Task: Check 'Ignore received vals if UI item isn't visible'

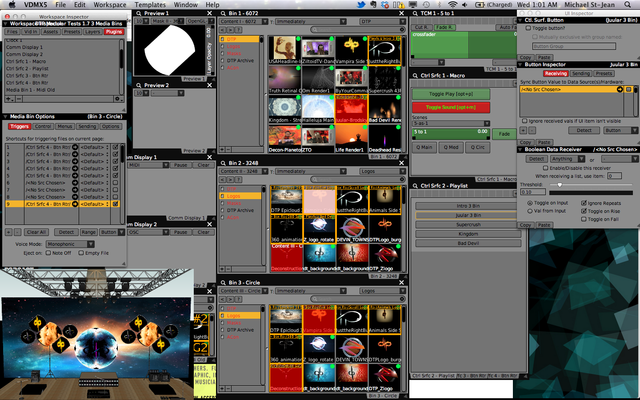Action: tap(525, 121)
